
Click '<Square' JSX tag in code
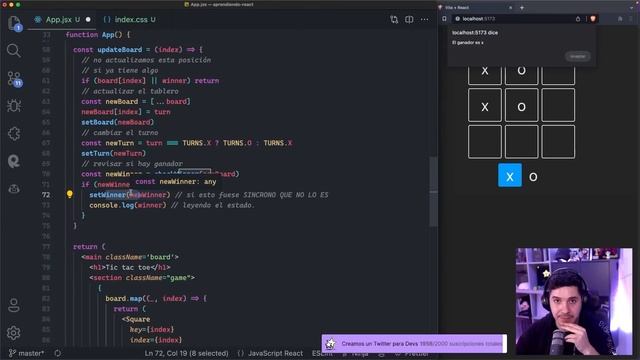pyautogui.click(x=136, y=319)
